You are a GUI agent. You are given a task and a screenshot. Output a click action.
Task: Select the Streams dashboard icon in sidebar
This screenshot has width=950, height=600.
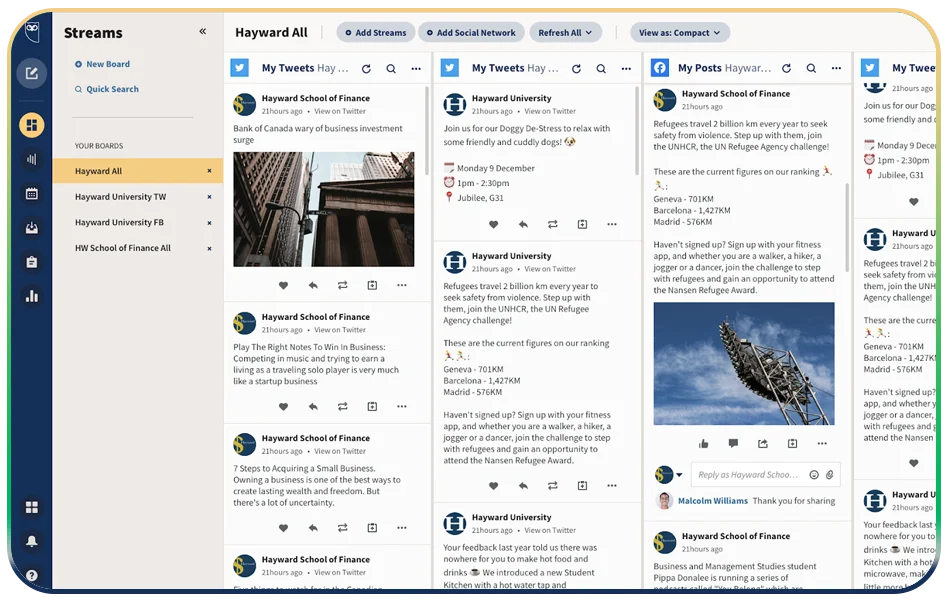point(32,125)
